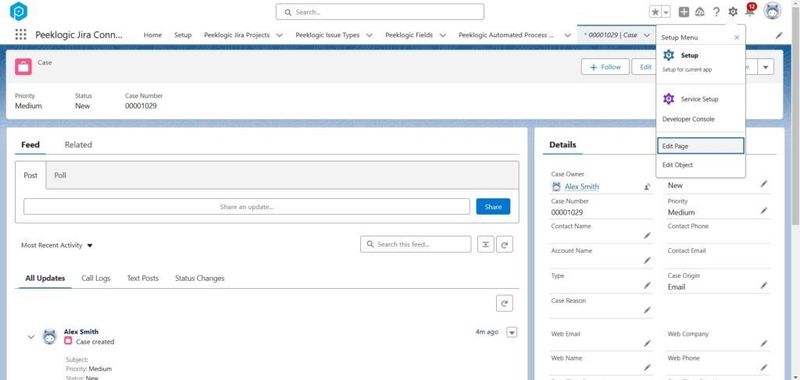The width and height of the screenshot is (800, 380).
Task: Click the Search this feed field
Action: click(415, 244)
